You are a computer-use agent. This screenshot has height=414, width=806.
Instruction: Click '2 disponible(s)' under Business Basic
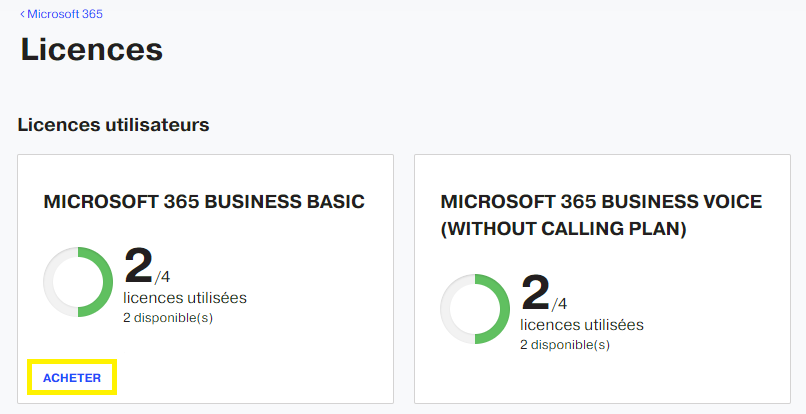(168, 318)
